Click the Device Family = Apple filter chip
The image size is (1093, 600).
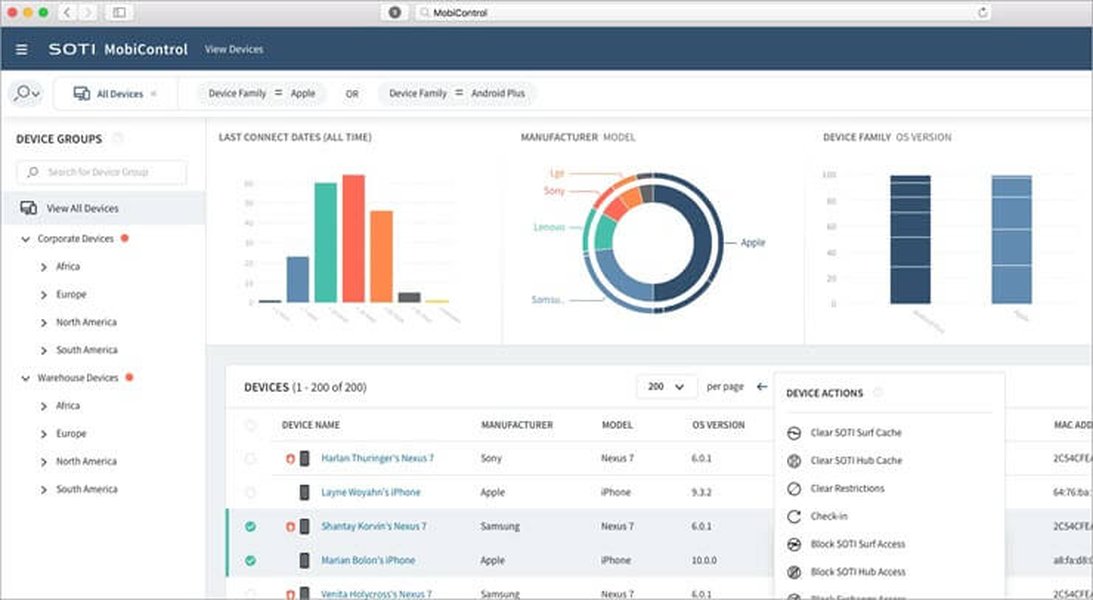(x=261, y=93)
